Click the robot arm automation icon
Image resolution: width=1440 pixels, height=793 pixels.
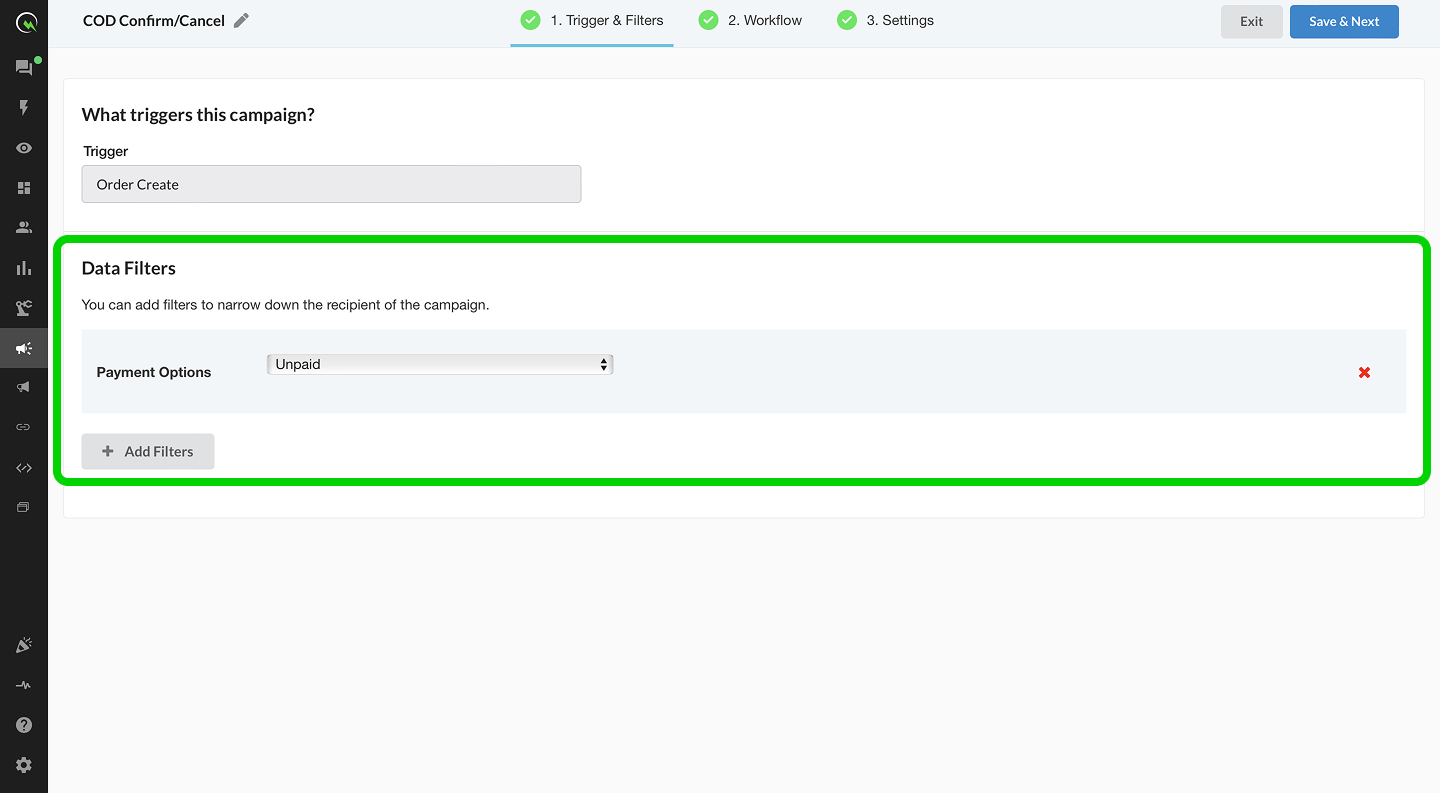click(24, 308)
